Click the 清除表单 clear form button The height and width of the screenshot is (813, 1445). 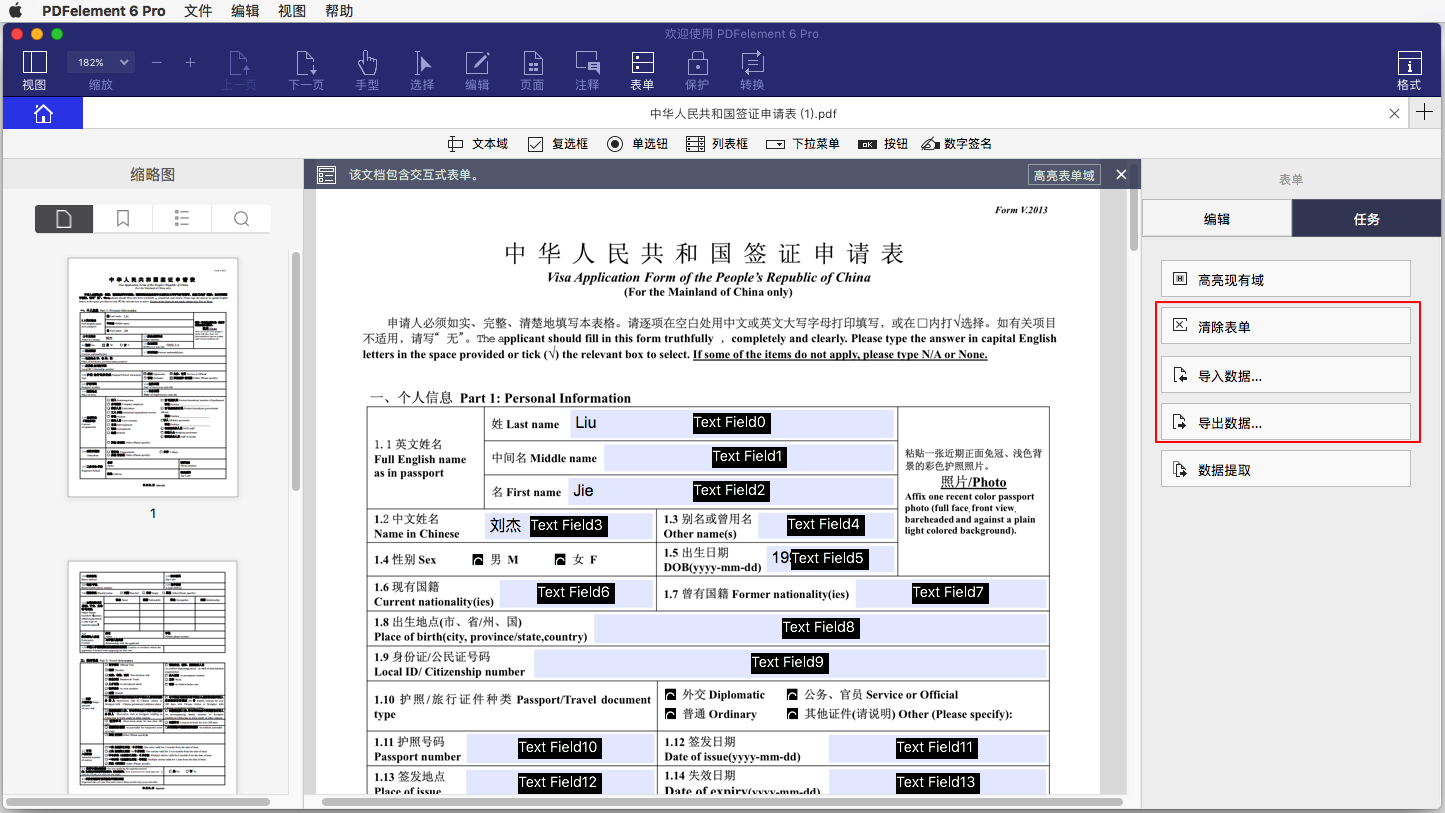pyautogui.click(x=1286, y=324)
